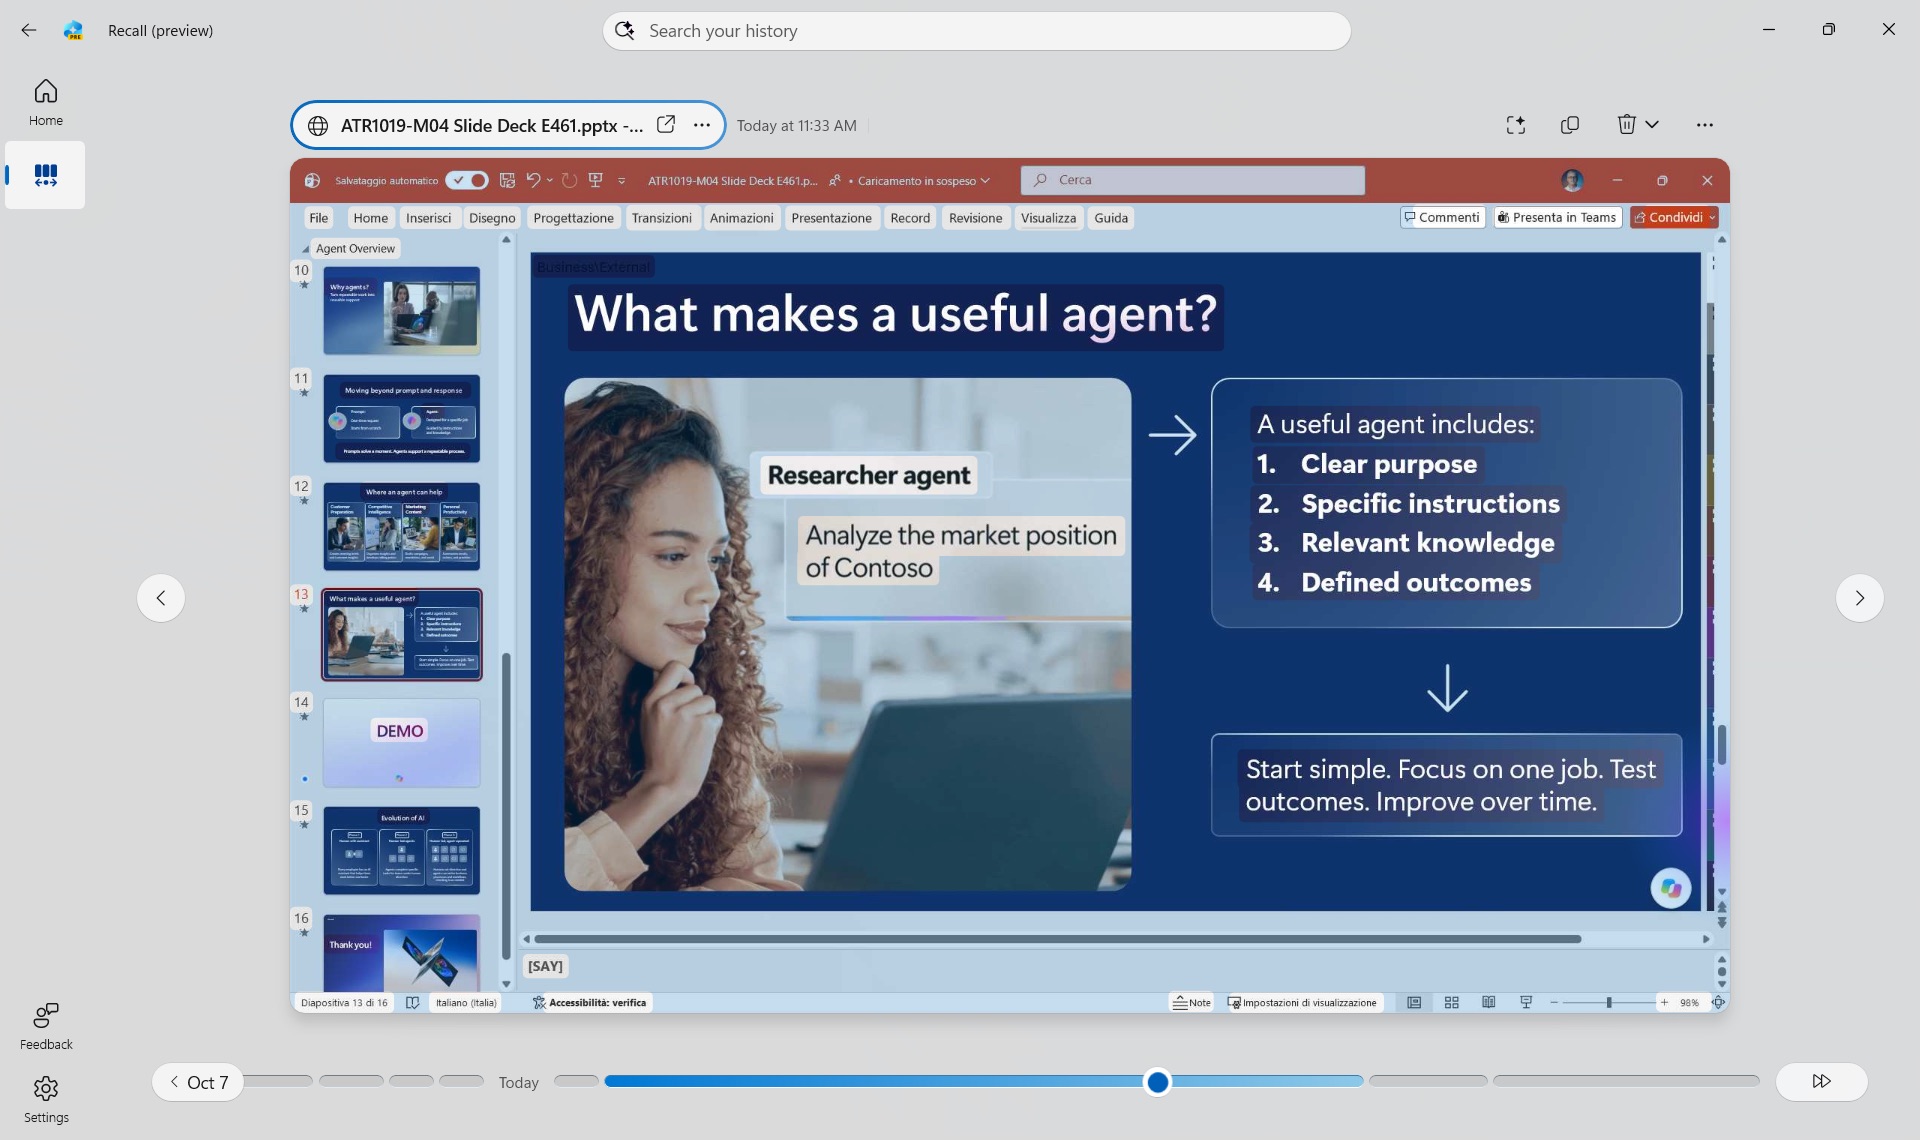The height and width of the screenshot is (1140, 1920).
Task: Show previous snapshot with left chevron
Action: click(x=161, y=598)
